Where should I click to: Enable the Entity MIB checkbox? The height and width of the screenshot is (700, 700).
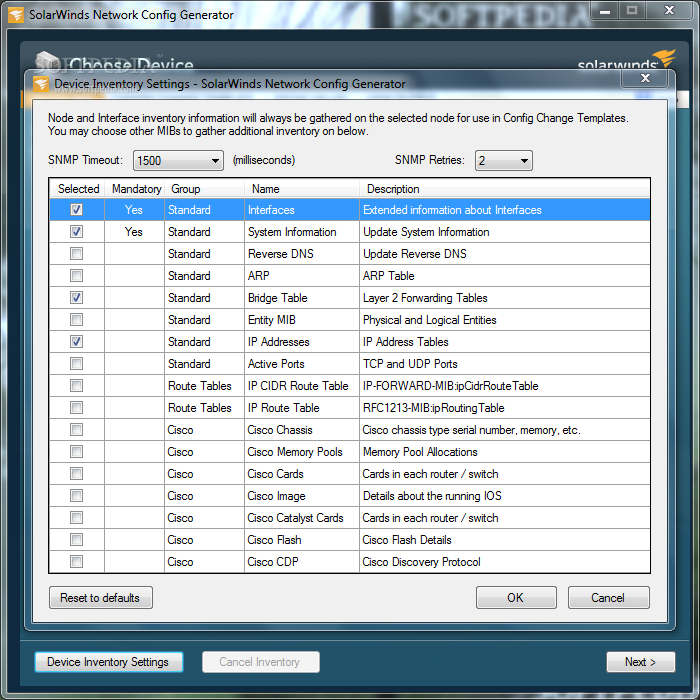(x=76, y=320)
